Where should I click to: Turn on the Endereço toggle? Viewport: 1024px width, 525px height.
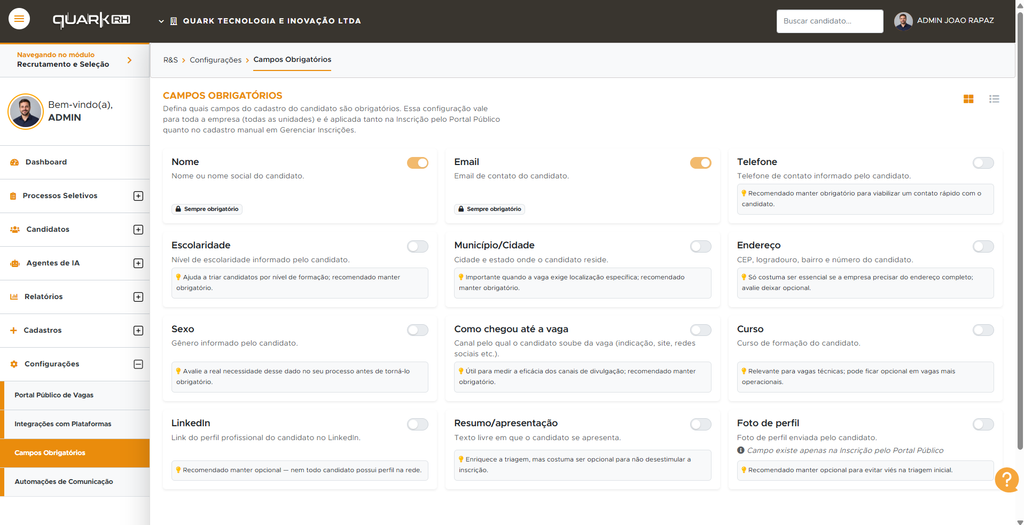click(983, 246)
